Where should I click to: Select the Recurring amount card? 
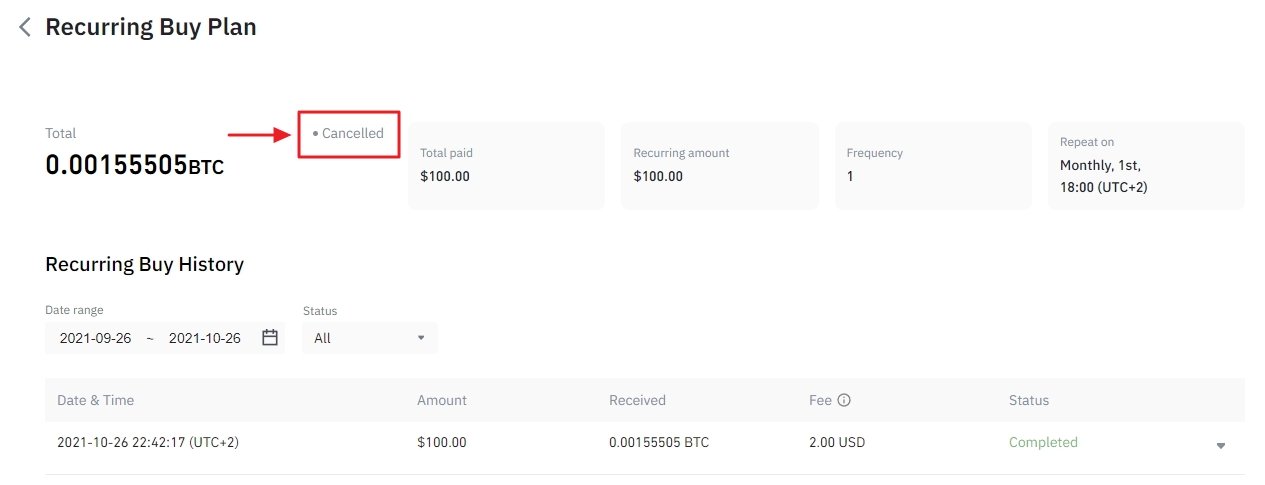pyautogui.click(x=719, y=166)
